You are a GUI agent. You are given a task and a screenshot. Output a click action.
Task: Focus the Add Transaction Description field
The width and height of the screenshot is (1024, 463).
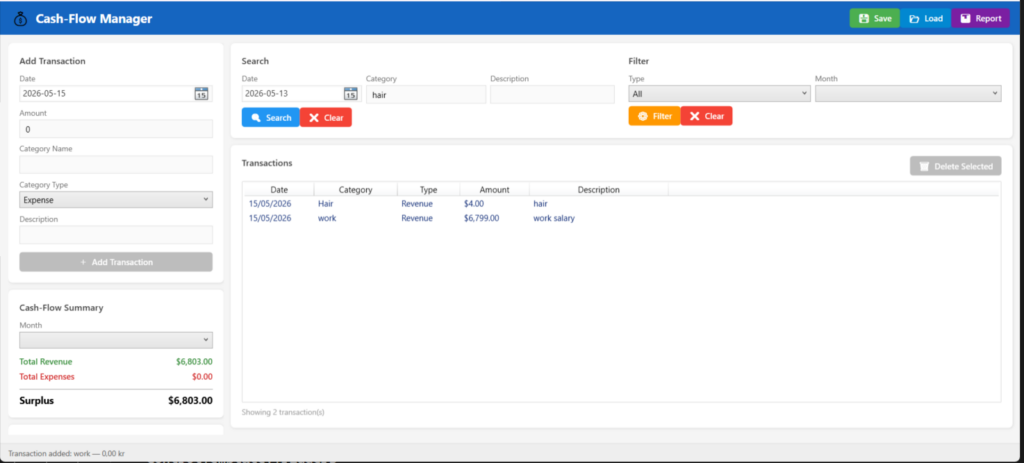pyautogui.click(x=116, y=235)
